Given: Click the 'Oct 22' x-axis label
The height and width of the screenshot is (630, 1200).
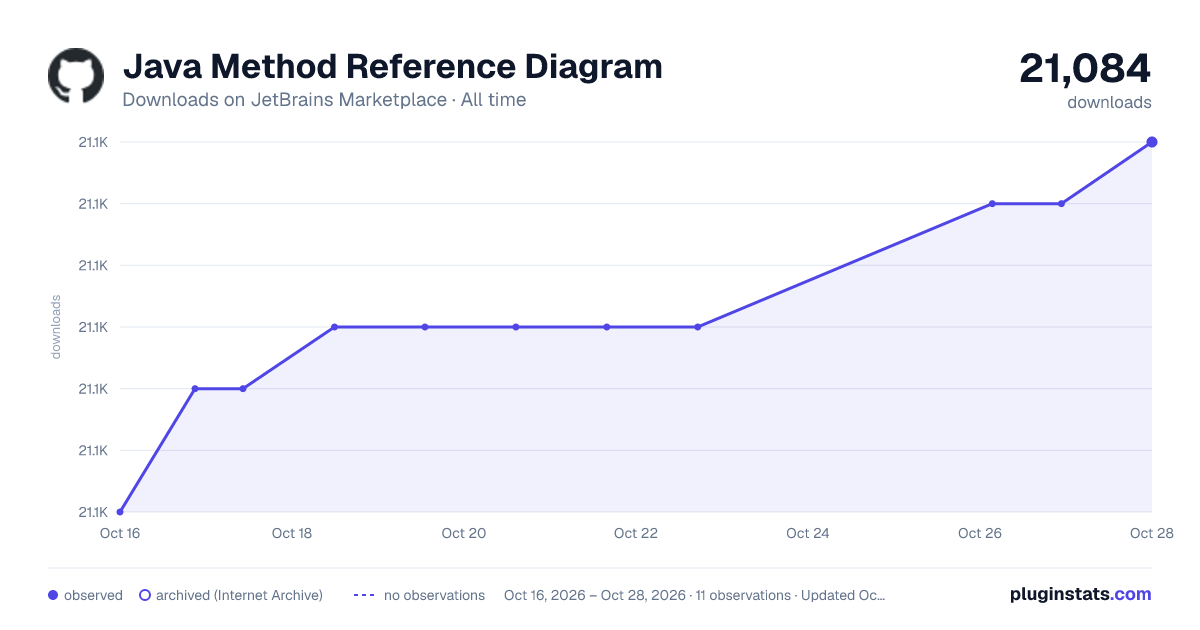Looking at the screenshot, I should 636,533.
